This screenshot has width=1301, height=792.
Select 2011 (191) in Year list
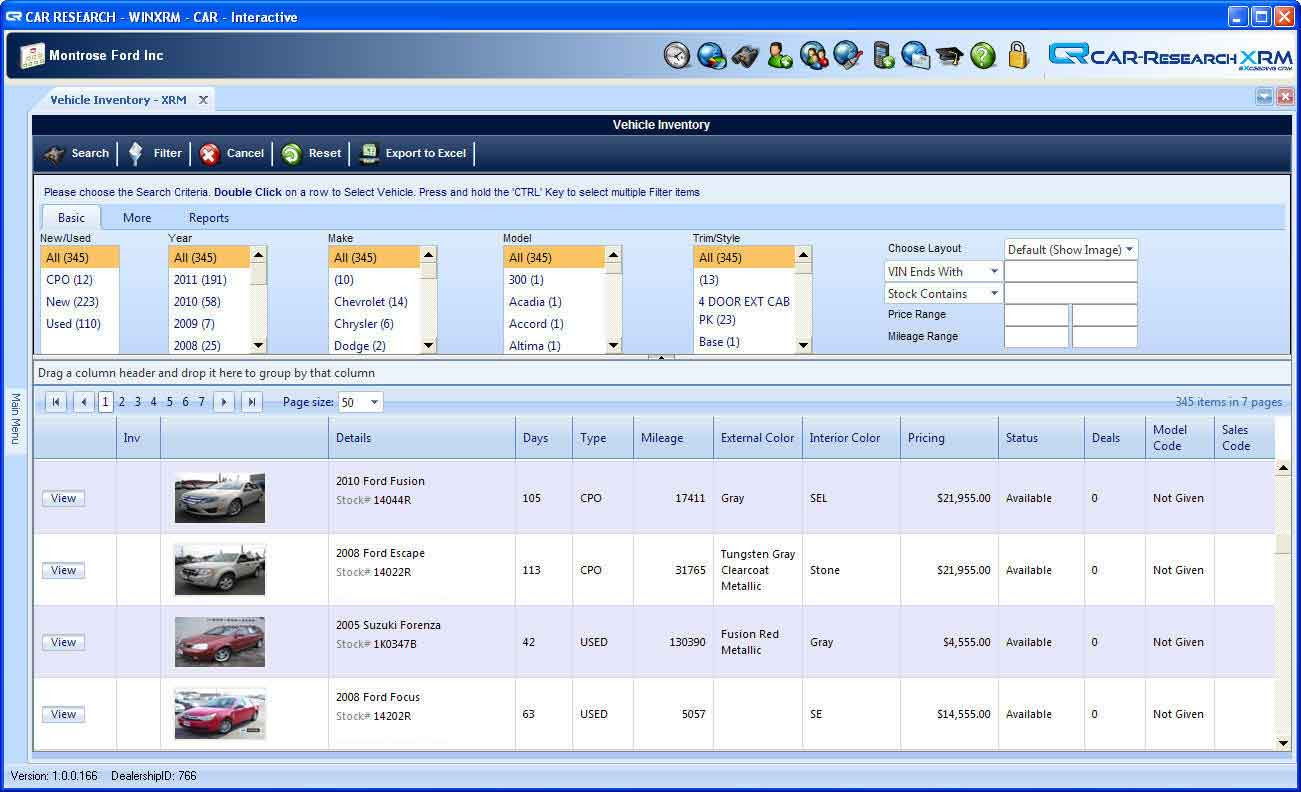tap(209, 280)
